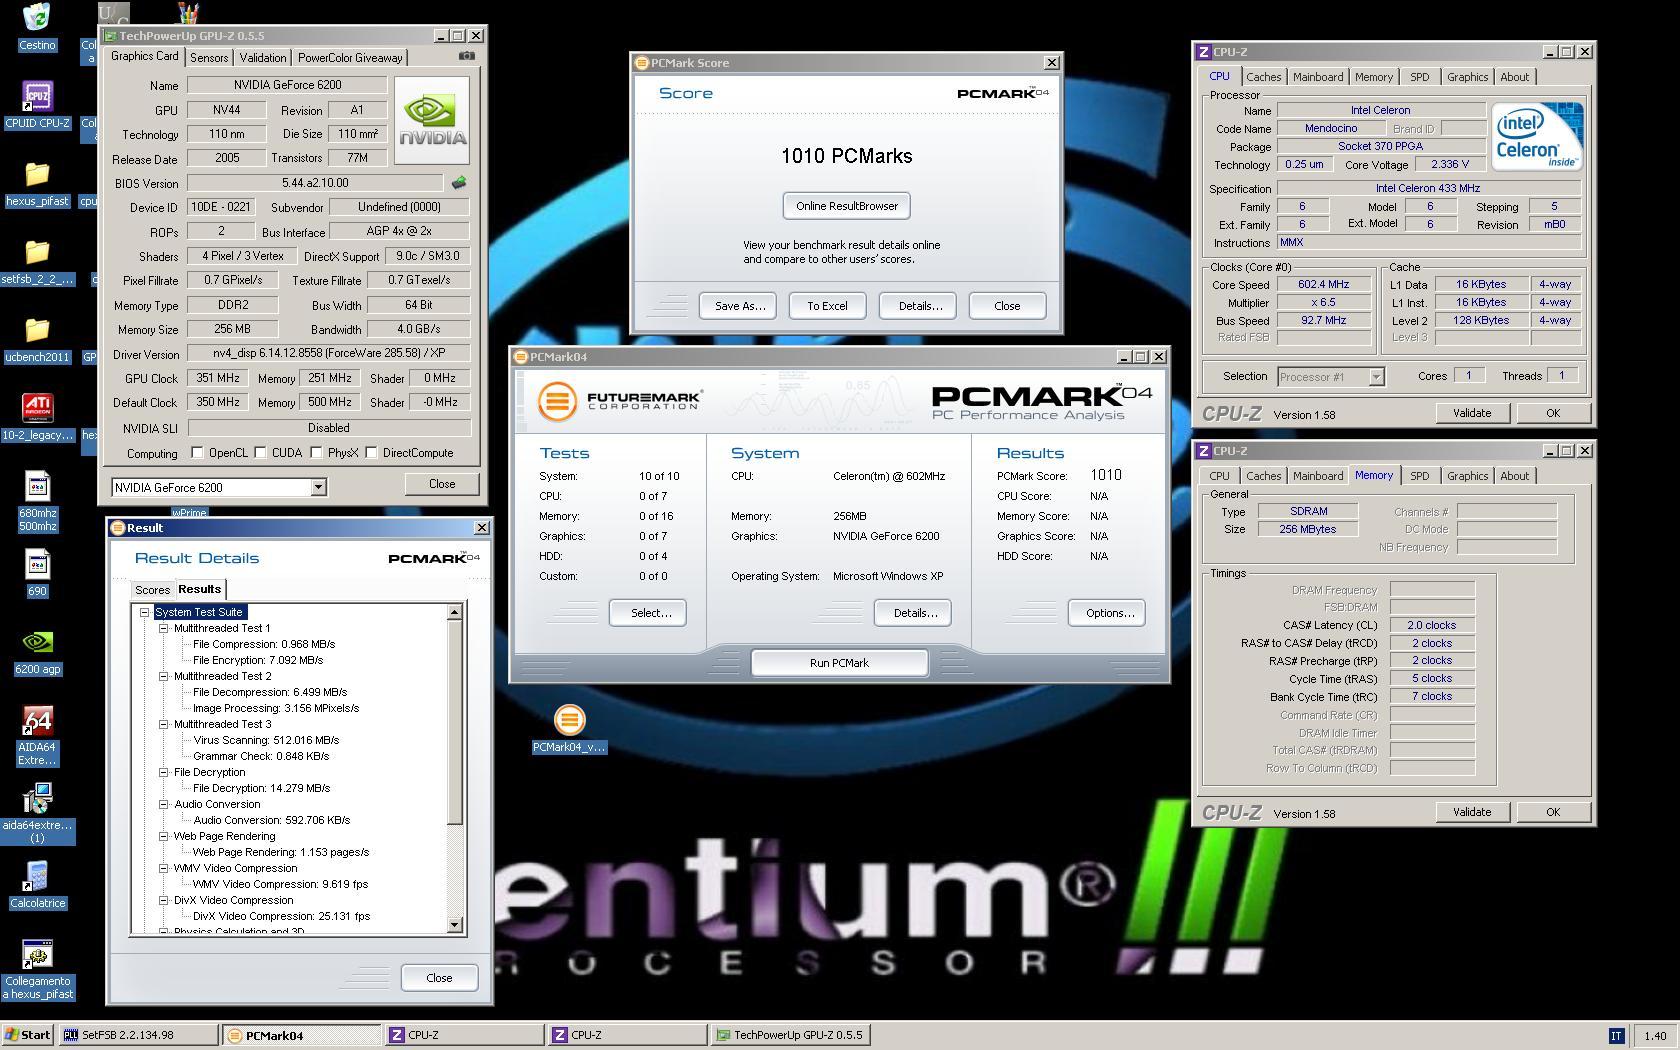Viewport: 1680px width, 1050px height.
Task: Click the Futuremark logo in PCMark04
Action: (620, 400)
